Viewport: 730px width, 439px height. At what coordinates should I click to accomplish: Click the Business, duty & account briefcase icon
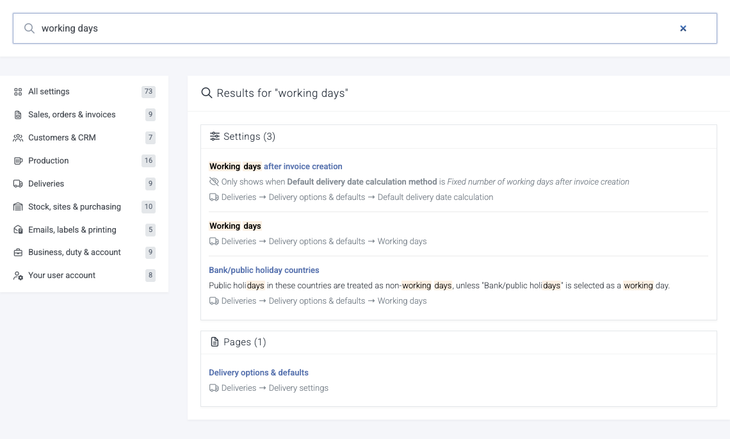tap(18, 252)
